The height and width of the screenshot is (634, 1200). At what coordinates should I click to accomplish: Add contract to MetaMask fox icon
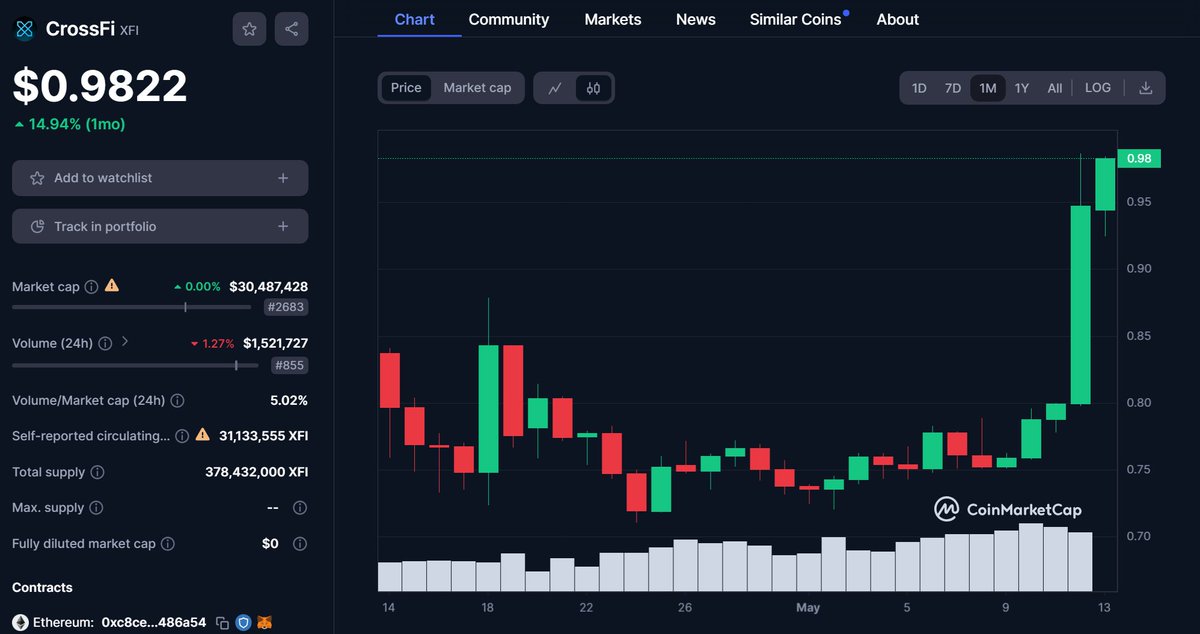tap(265, 622)
